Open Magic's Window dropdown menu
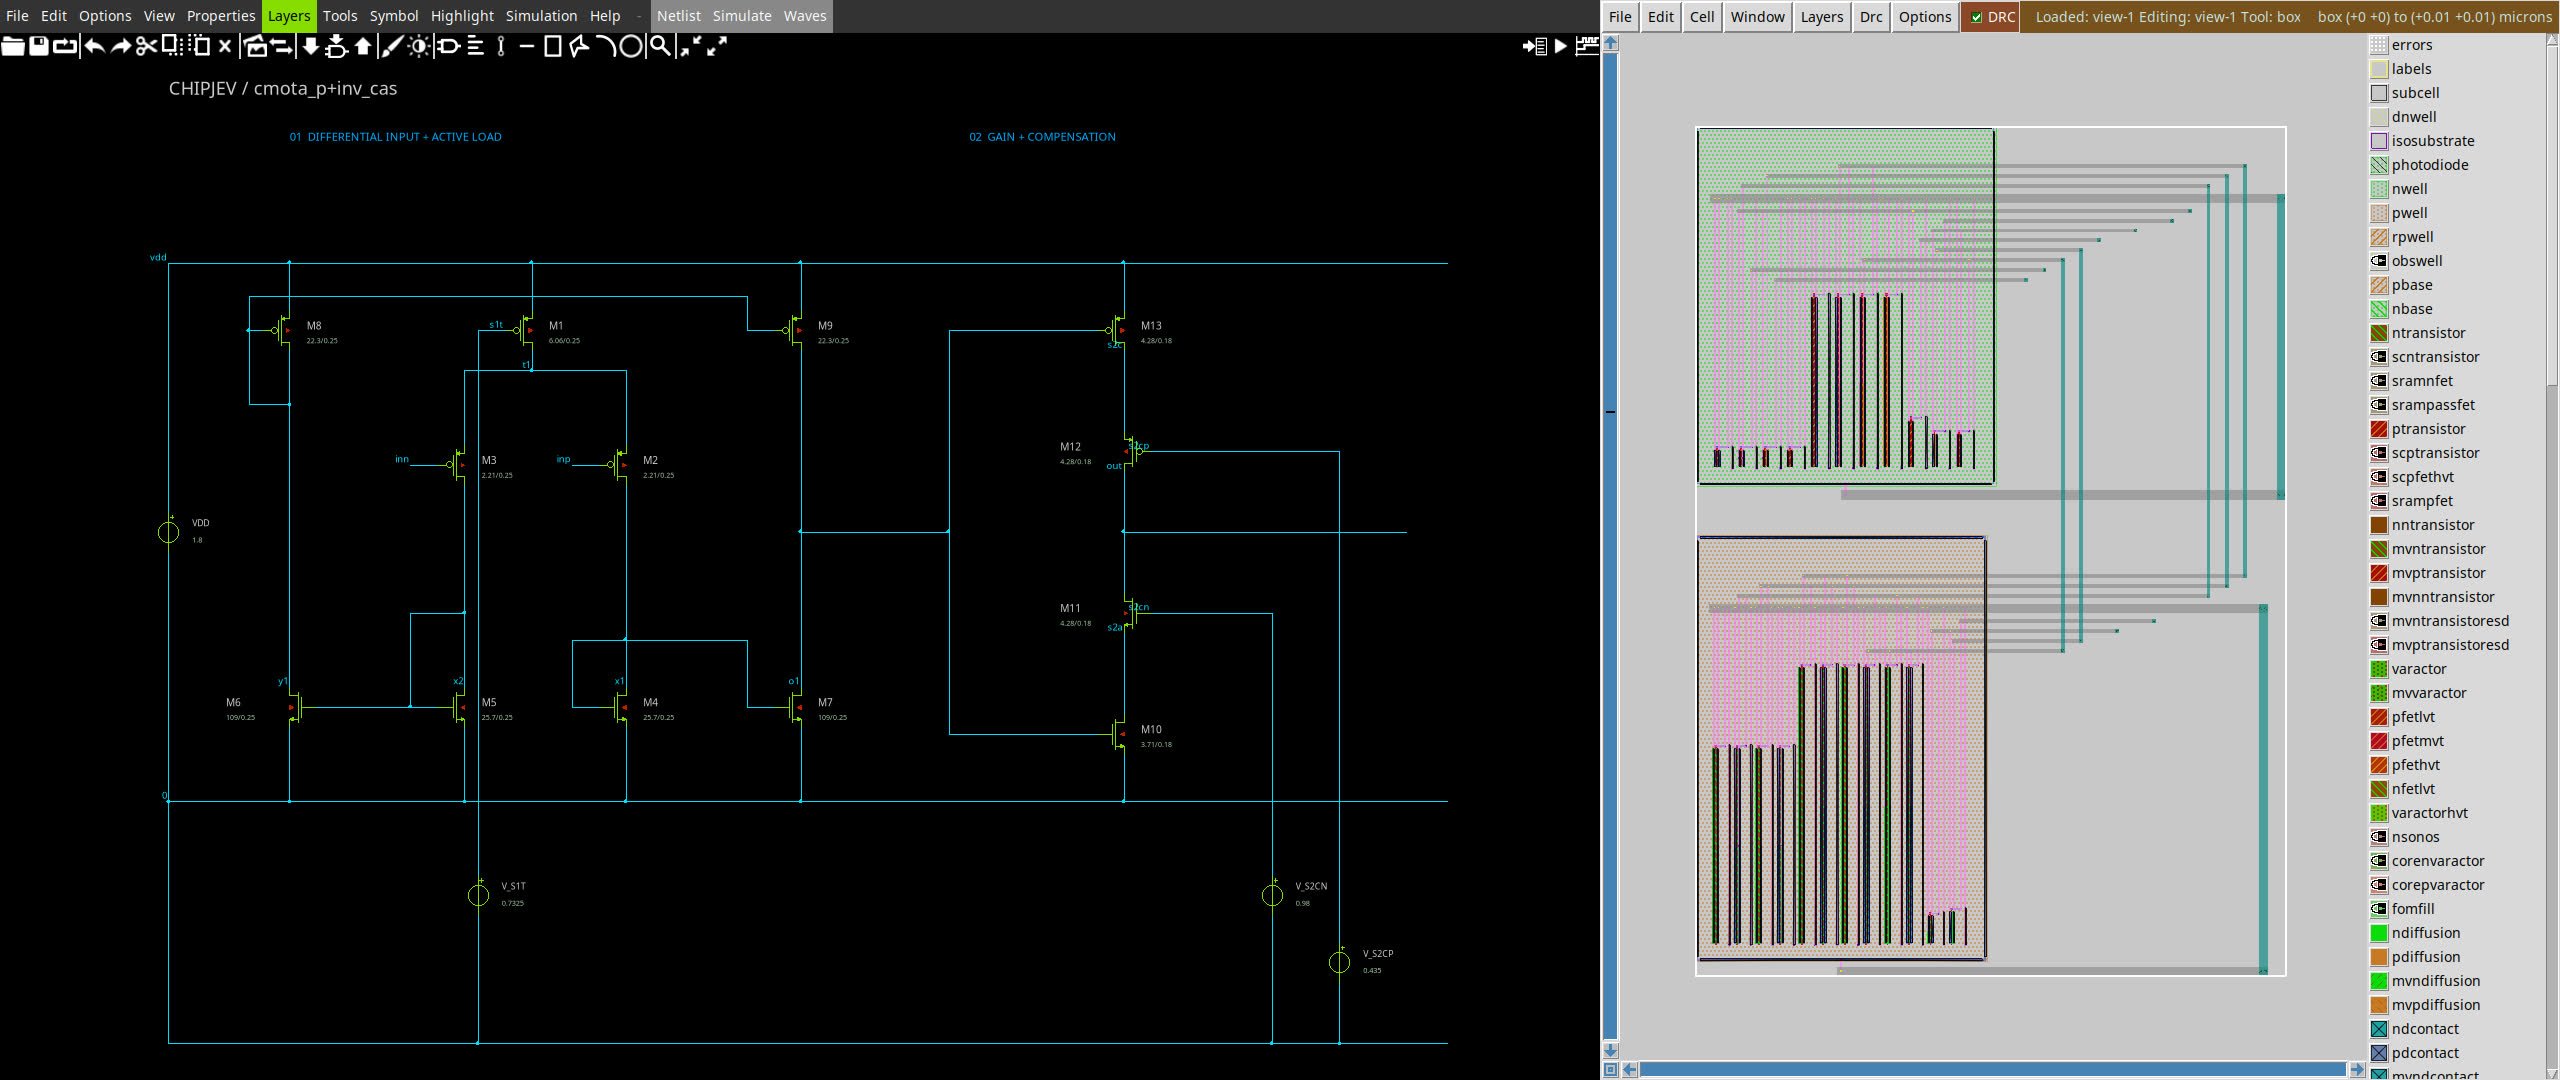 tap(1757, 17)
